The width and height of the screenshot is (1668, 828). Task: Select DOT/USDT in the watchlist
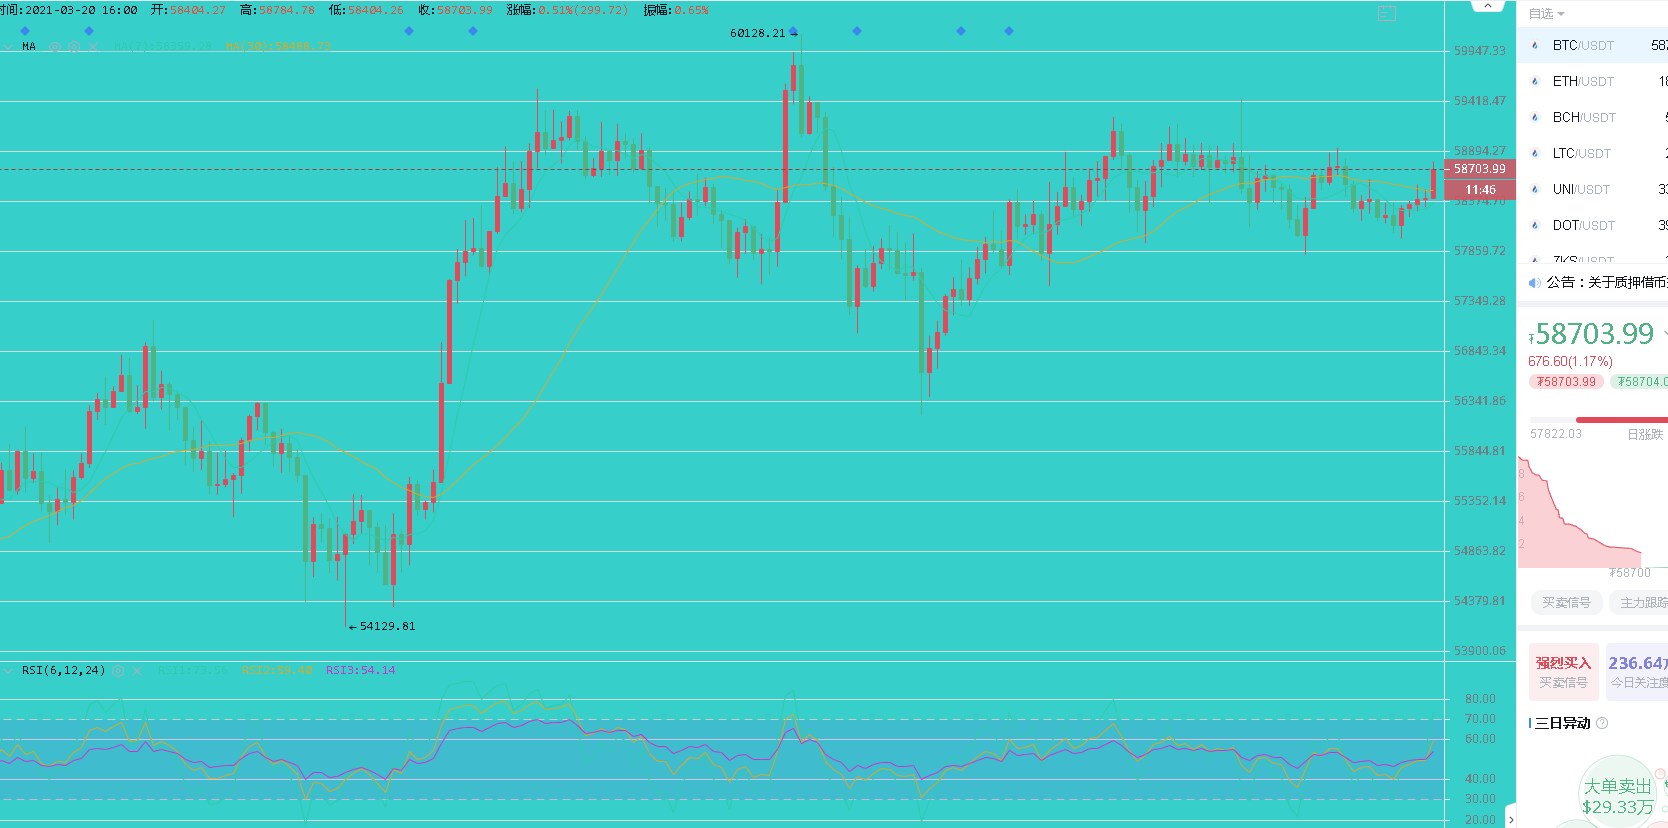pyautogui.click(x=1592, y=225)
